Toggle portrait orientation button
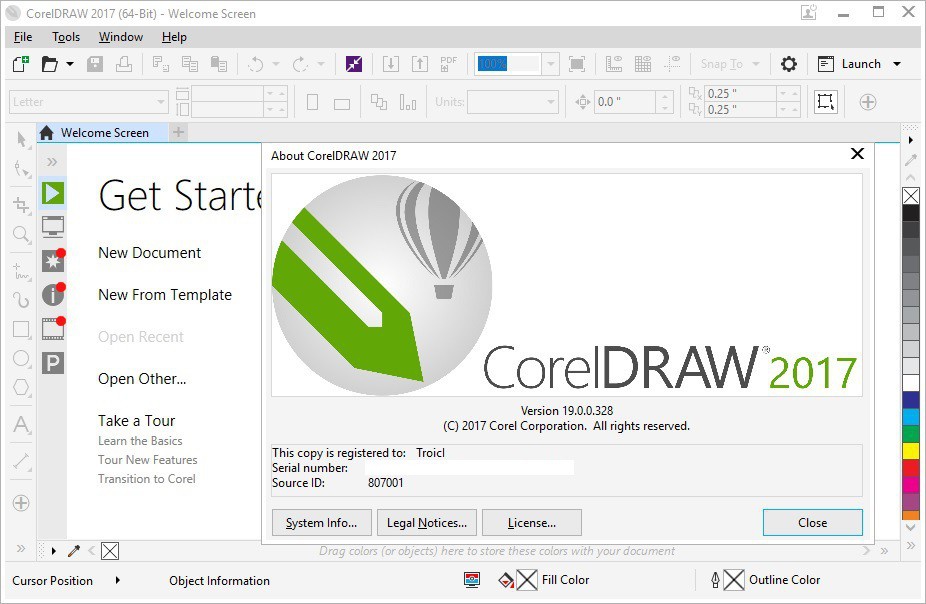This screenshot has width=926, height=604. click(312, 102)
